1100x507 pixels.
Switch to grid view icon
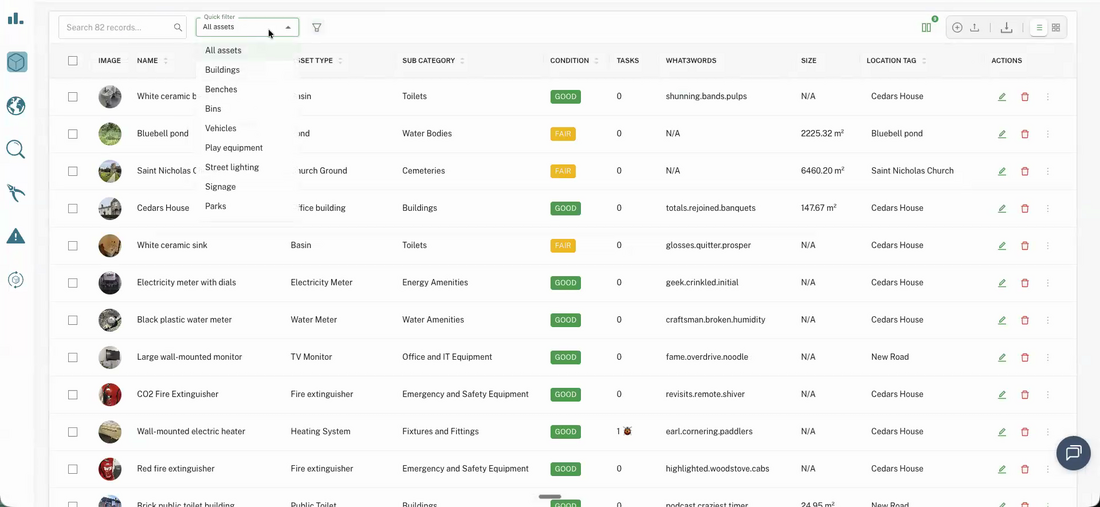tap(1056, 27)
